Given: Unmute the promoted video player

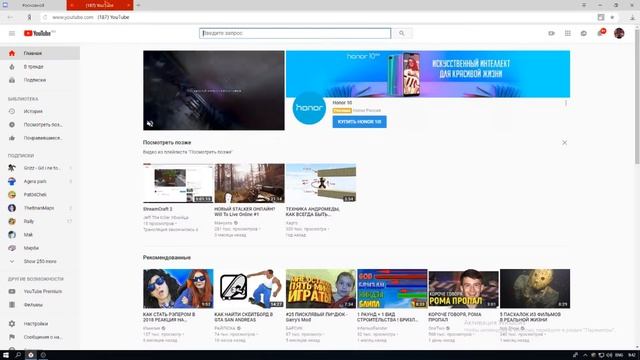Looking at the screenshot, I should point(150,124).
